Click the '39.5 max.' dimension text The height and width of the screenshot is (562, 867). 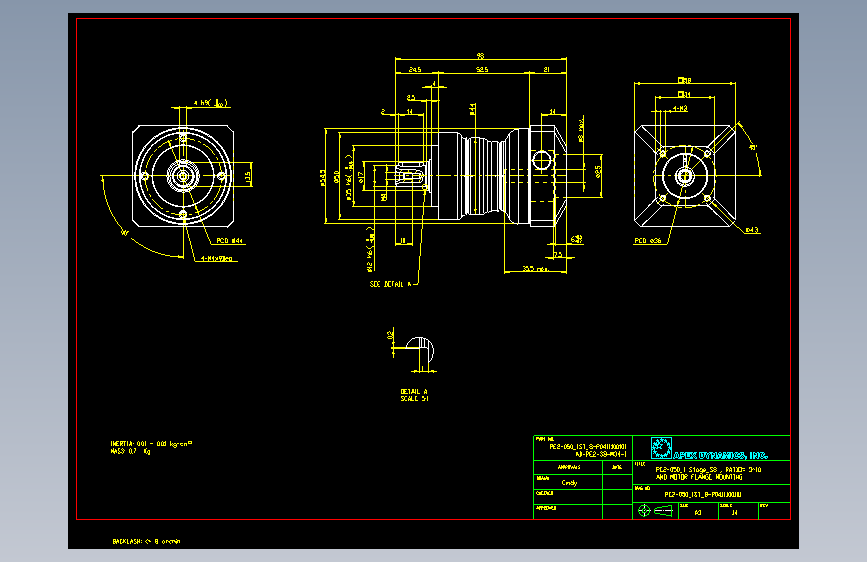click(x=535, y=269)
